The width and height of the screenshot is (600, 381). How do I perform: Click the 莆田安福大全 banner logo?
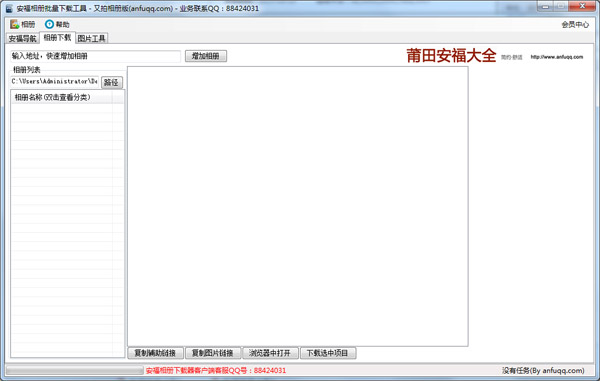[x=451, y=56]
